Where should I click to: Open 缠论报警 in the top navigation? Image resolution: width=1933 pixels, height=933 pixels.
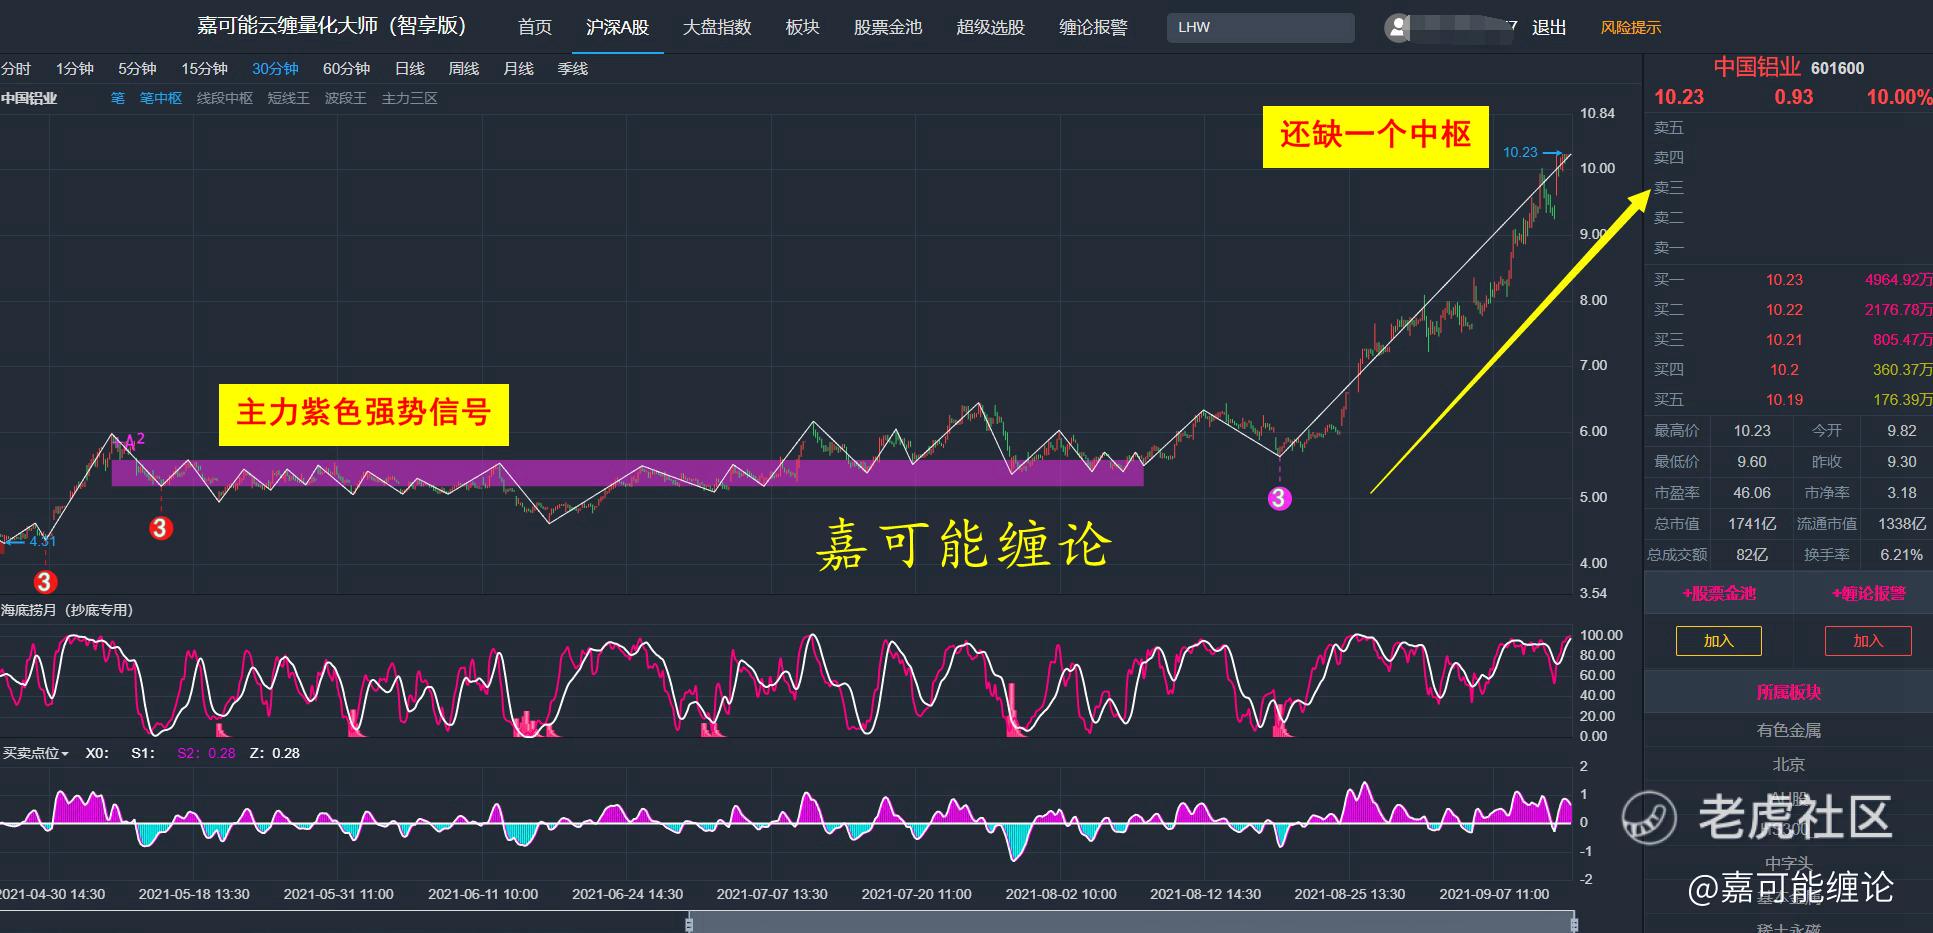tap(1093, 27)
